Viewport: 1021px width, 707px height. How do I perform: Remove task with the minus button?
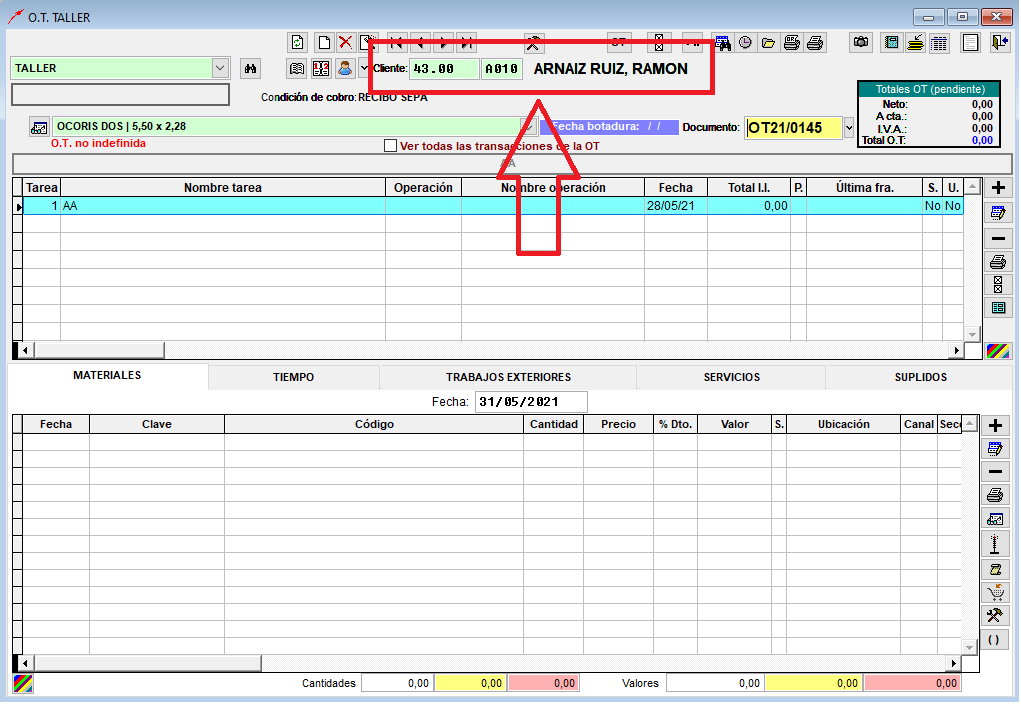(998, 238)
